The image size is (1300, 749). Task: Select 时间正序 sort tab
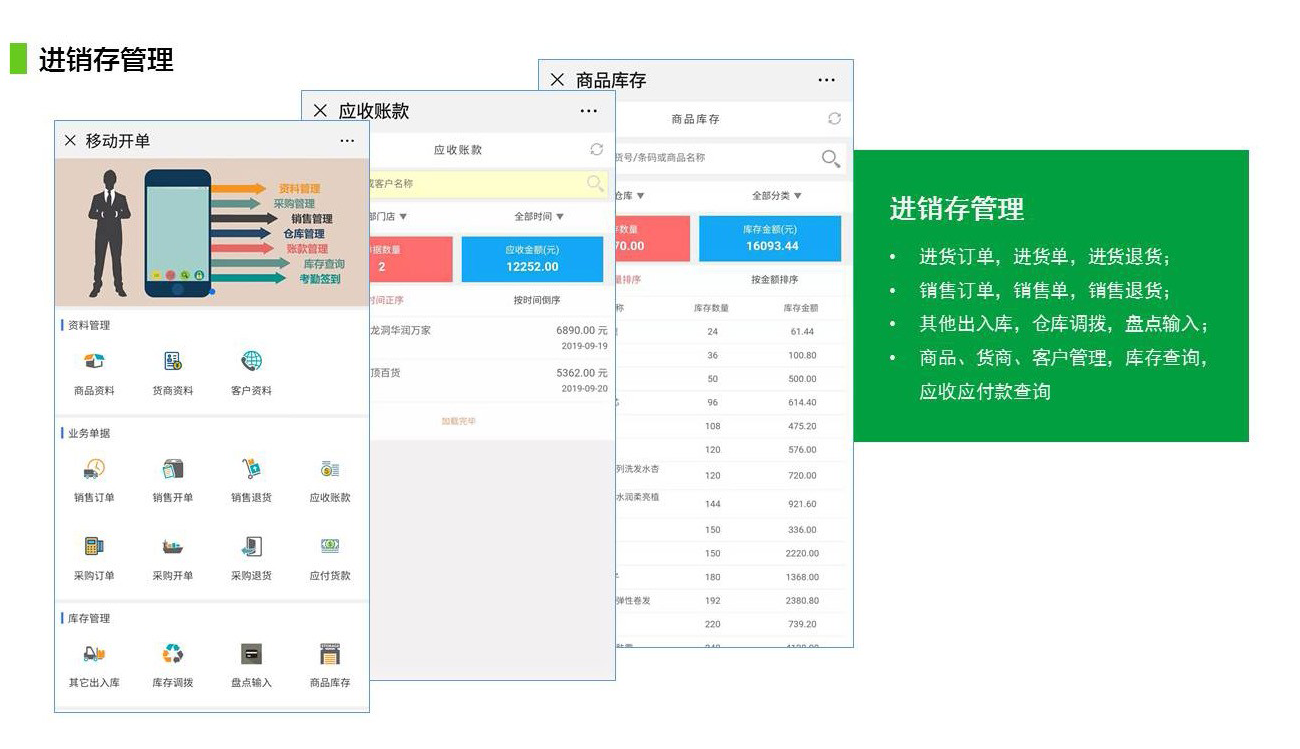(387, 300)
